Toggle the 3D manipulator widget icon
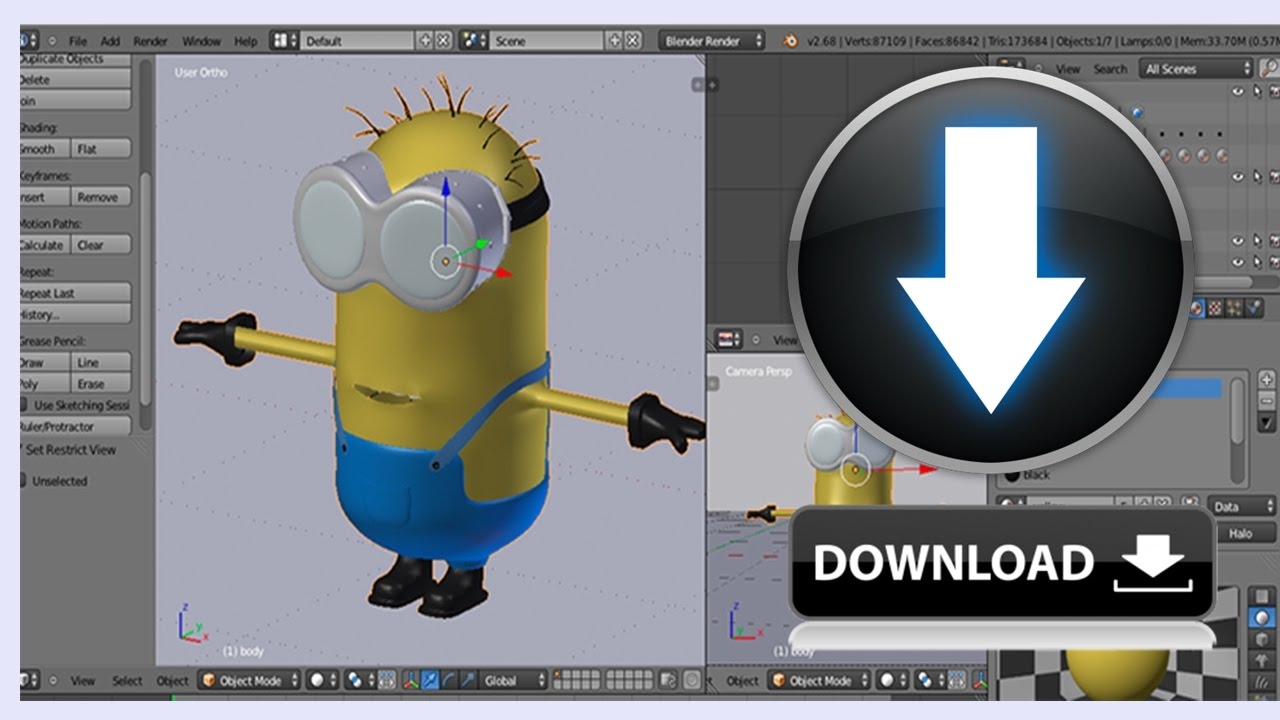1280x720 pixels. click(x=410, y=681)
